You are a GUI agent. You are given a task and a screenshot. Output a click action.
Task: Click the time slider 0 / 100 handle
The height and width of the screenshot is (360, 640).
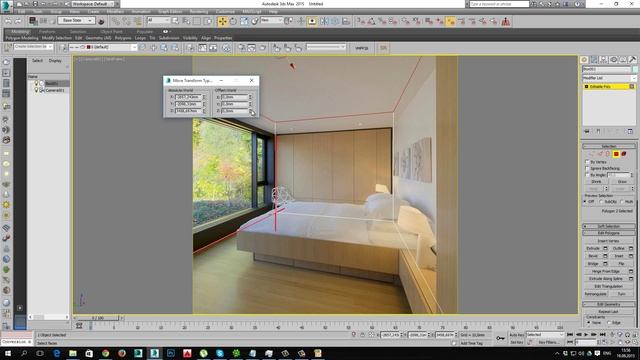click(98, 318)
